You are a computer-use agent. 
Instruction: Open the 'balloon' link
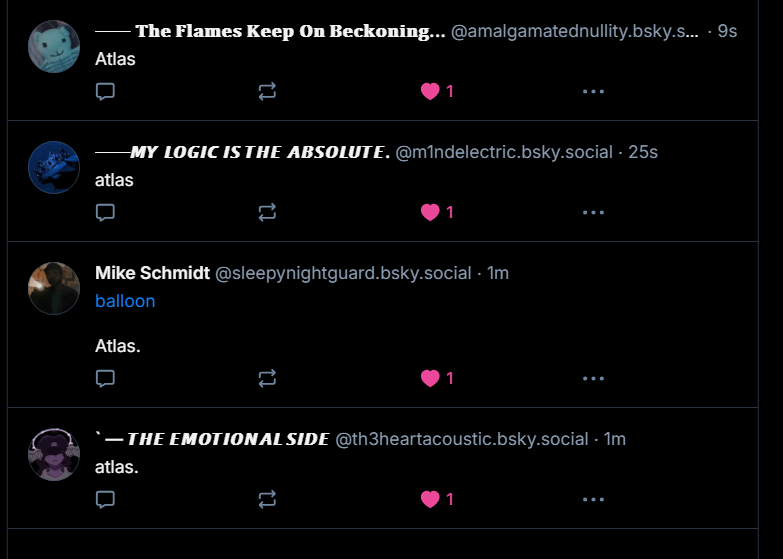click(125, 301)
